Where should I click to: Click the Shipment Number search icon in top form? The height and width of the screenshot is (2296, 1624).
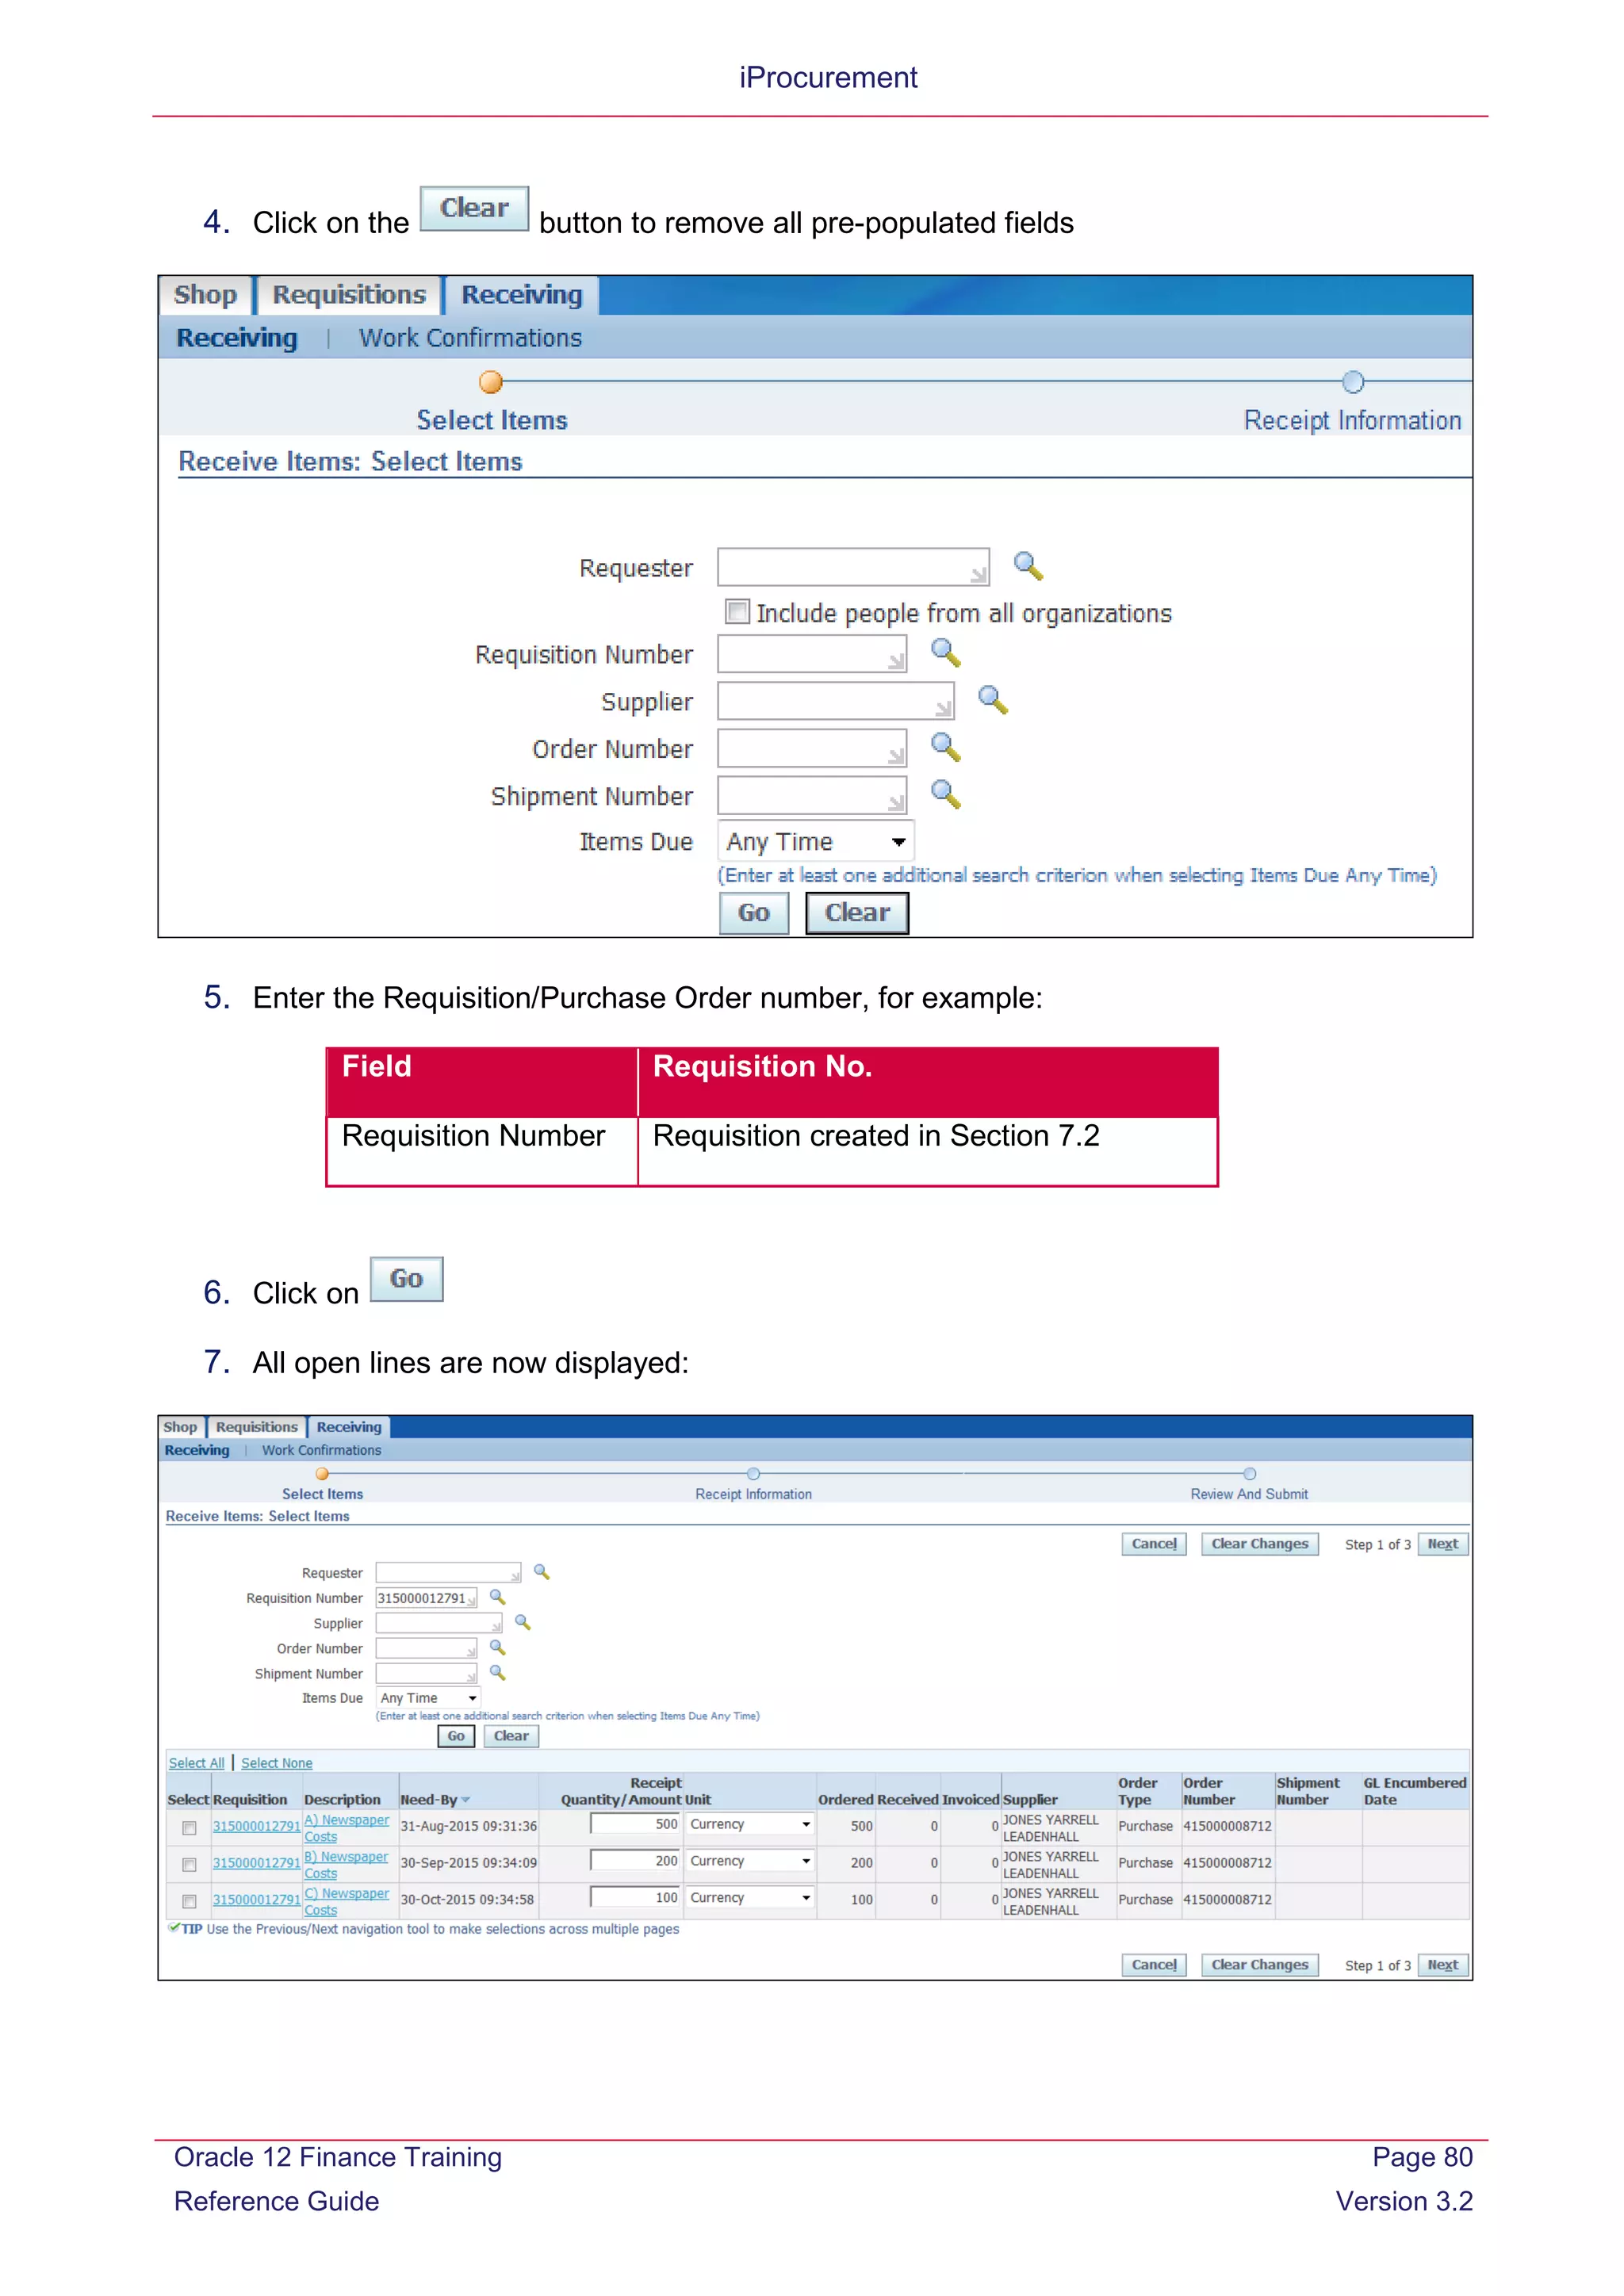tap(945, 794)
